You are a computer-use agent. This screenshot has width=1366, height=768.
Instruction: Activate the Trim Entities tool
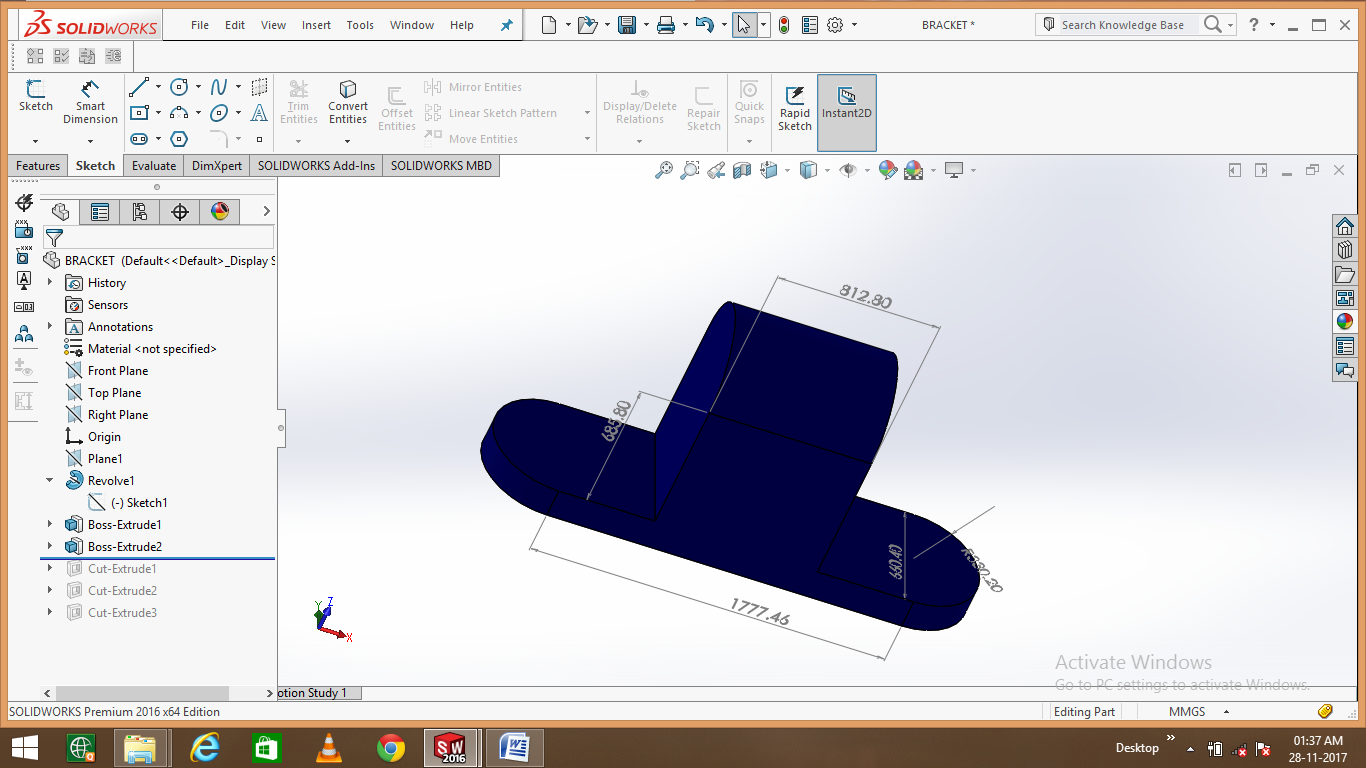(298, 100)
